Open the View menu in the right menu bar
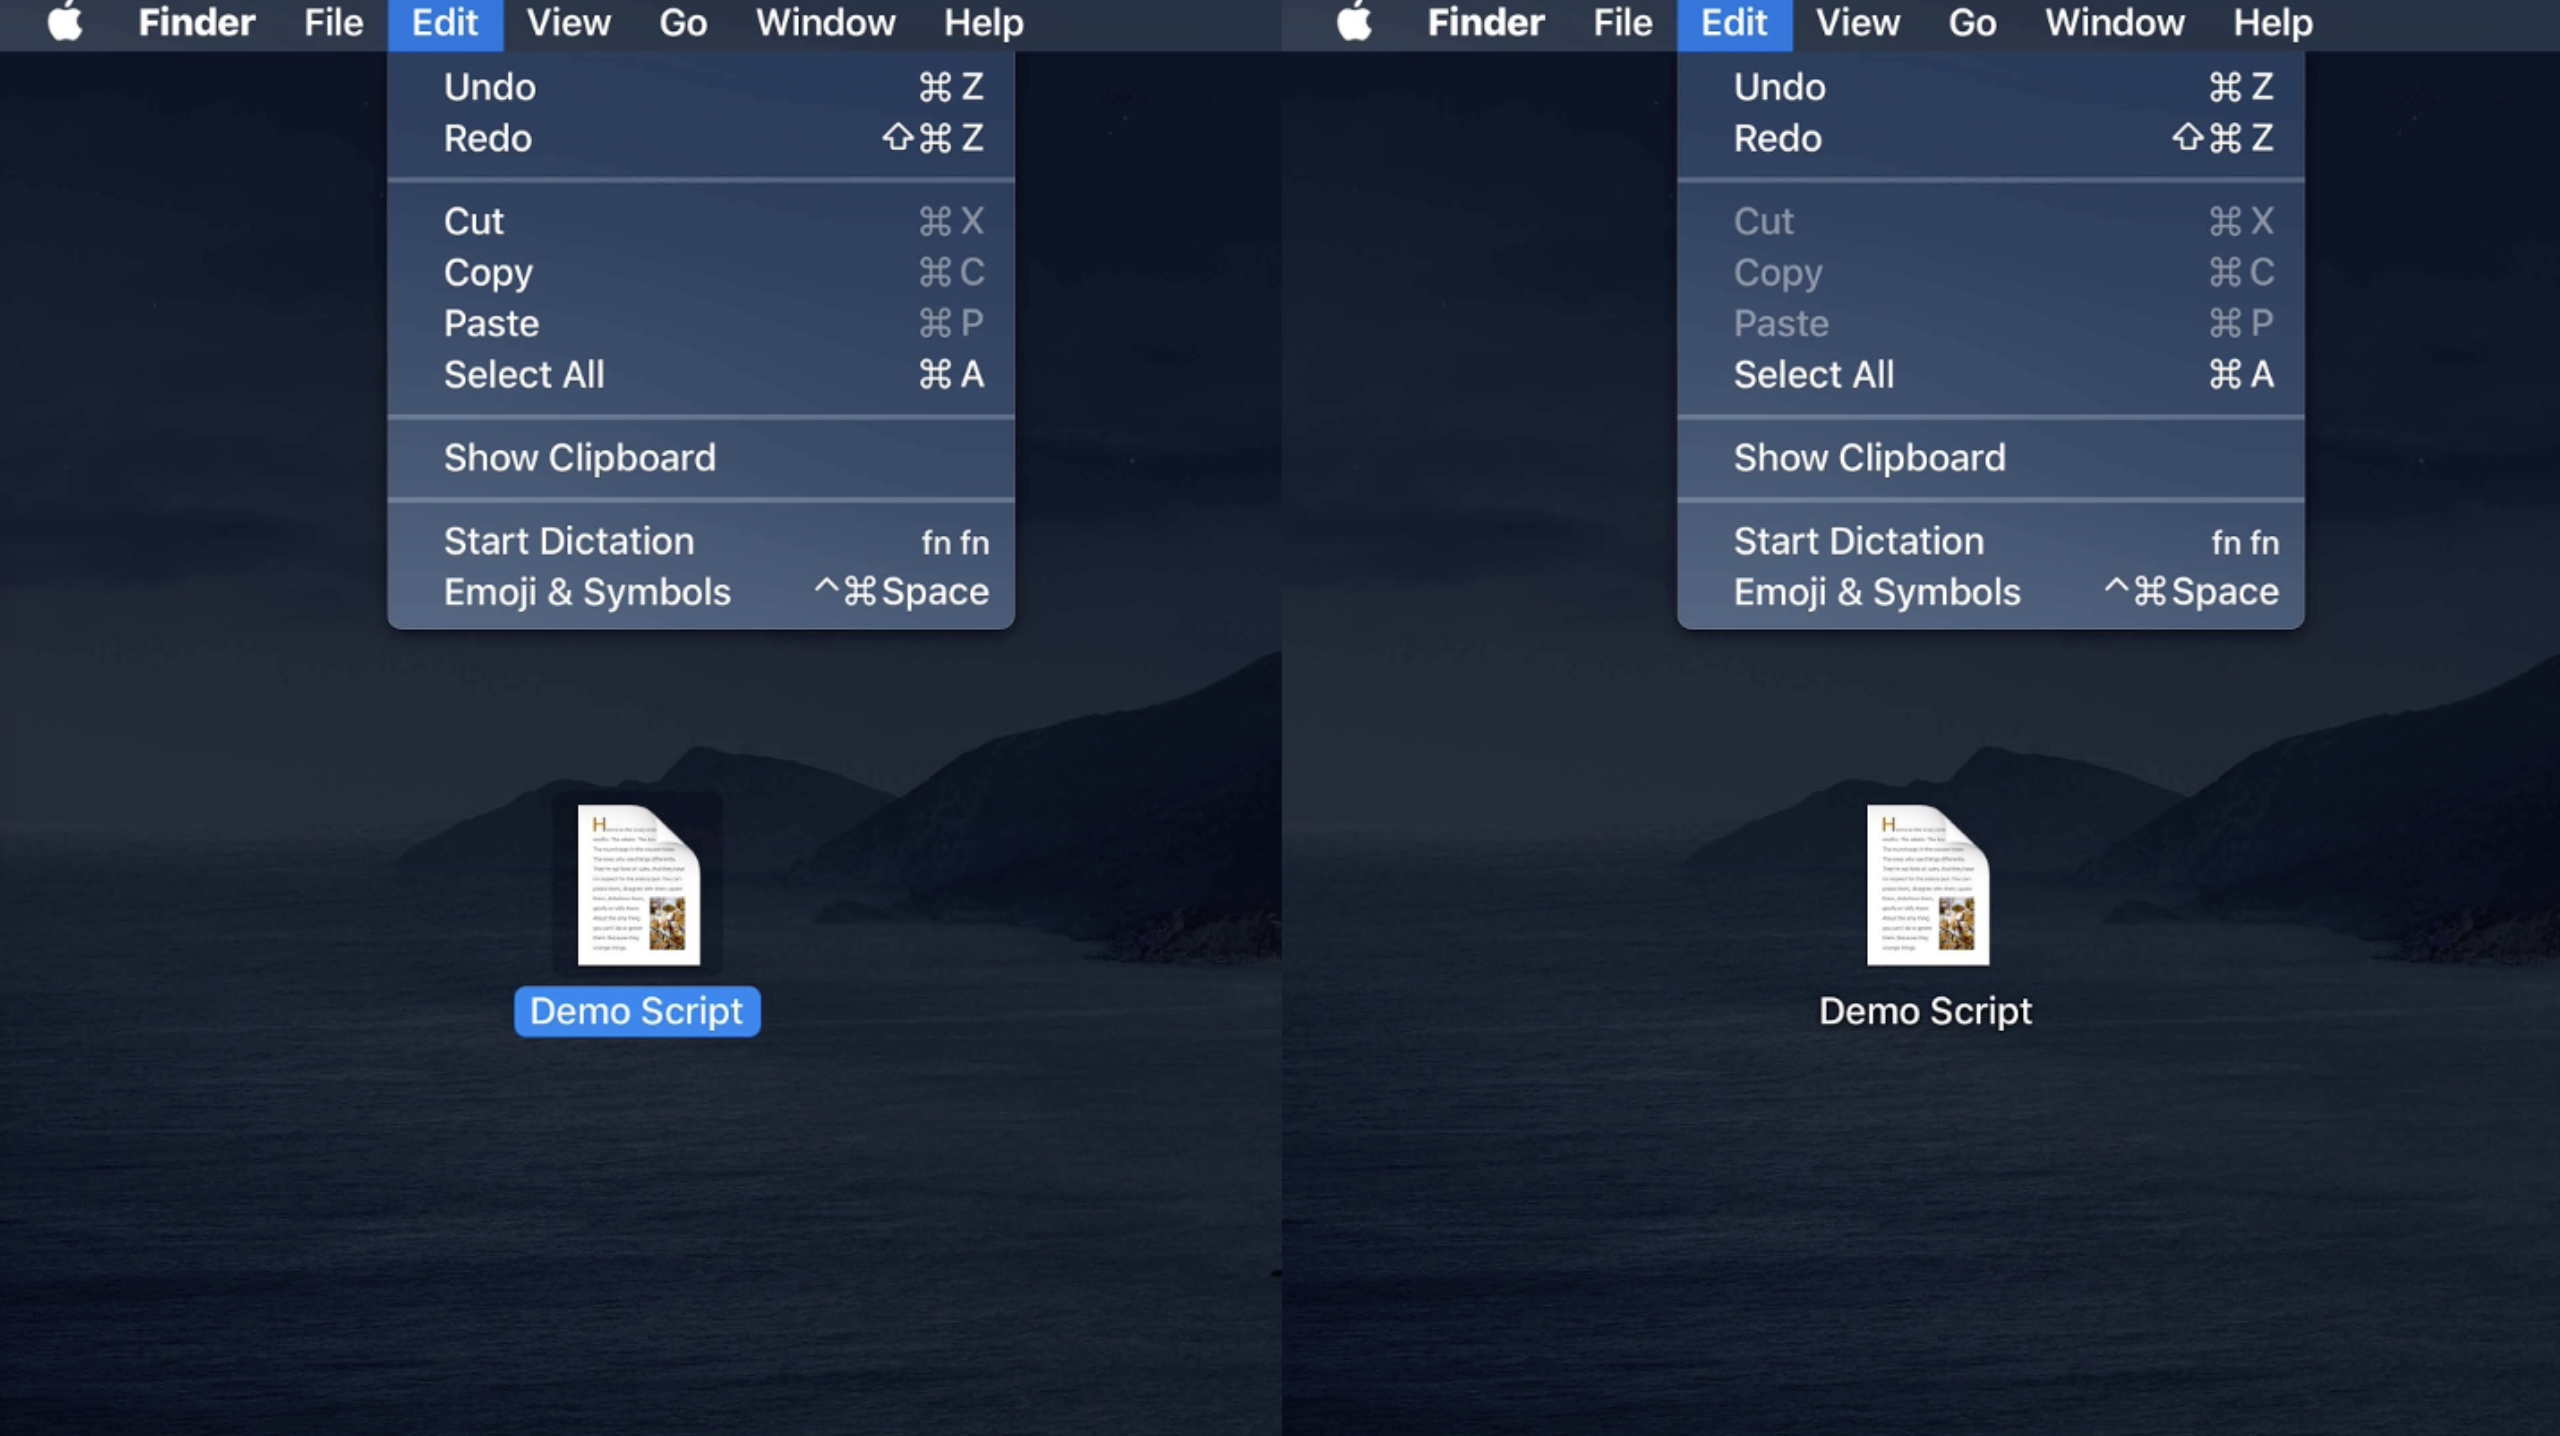The image size is (2560, 1436). (1857, 22)
